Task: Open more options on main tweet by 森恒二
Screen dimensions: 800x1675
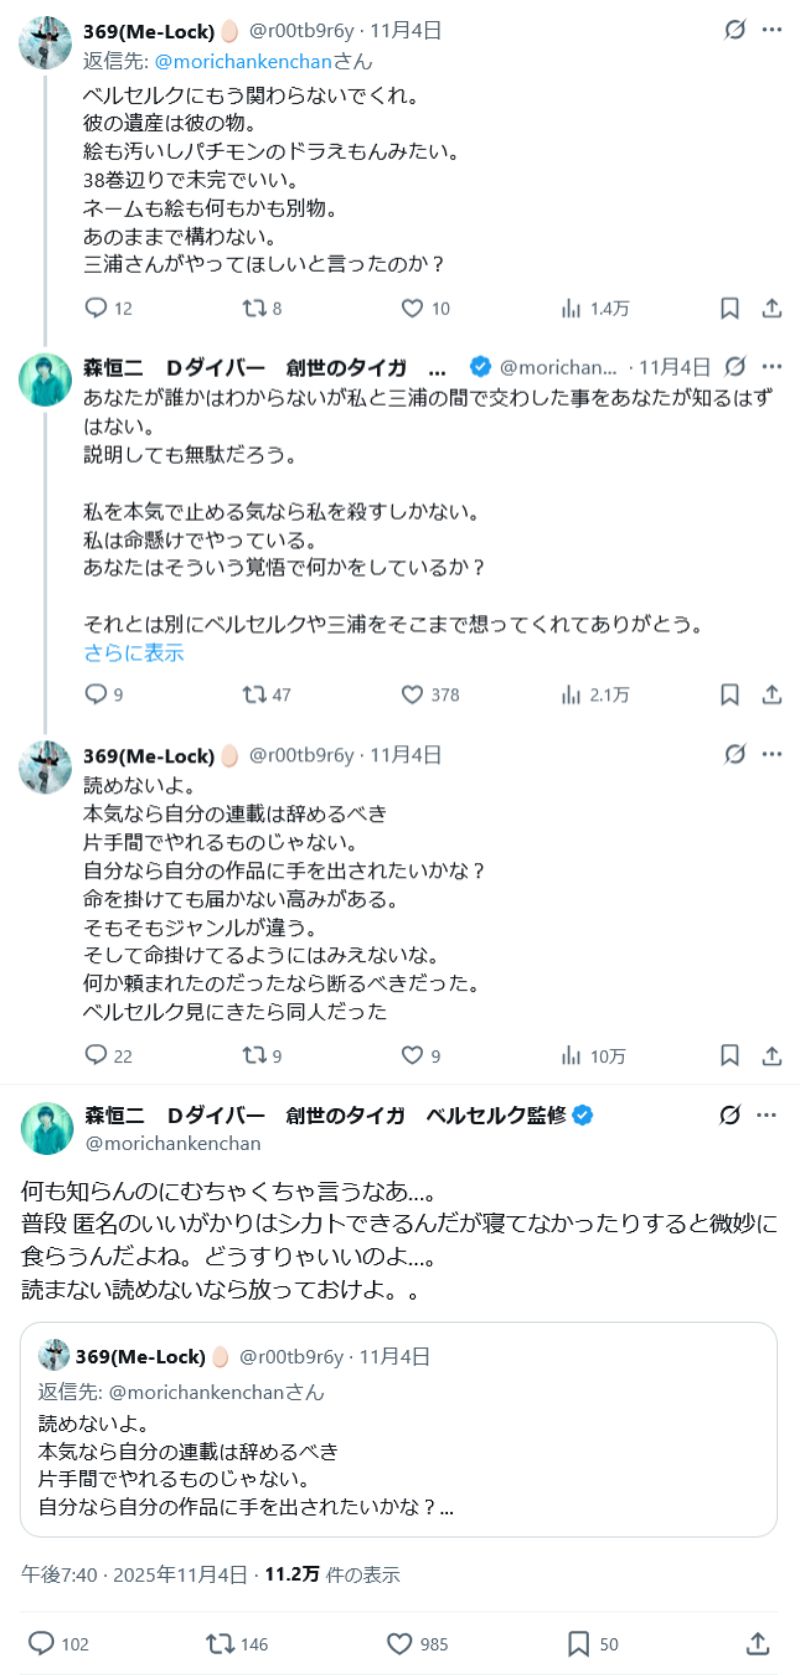Action: click(767, 1115)
